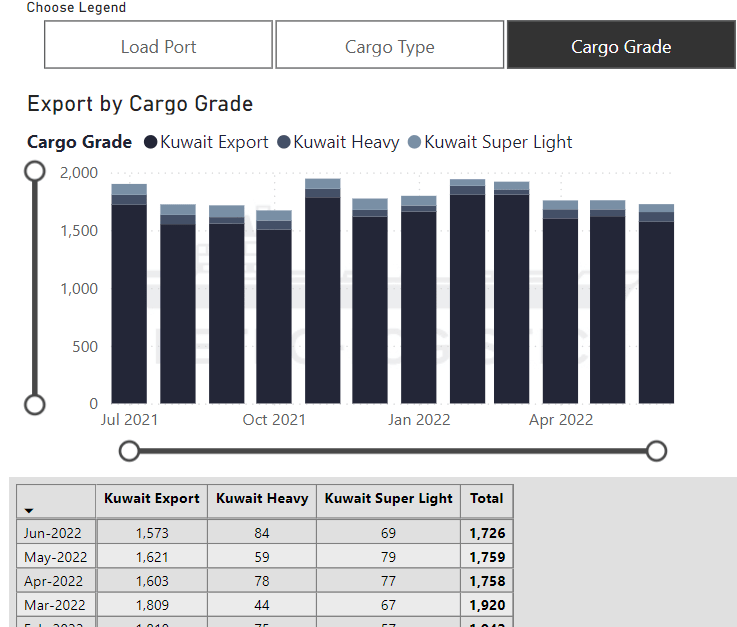This screenshot has width=737, height=627.
Task: Click the Total column header
Action: (486, 498)
